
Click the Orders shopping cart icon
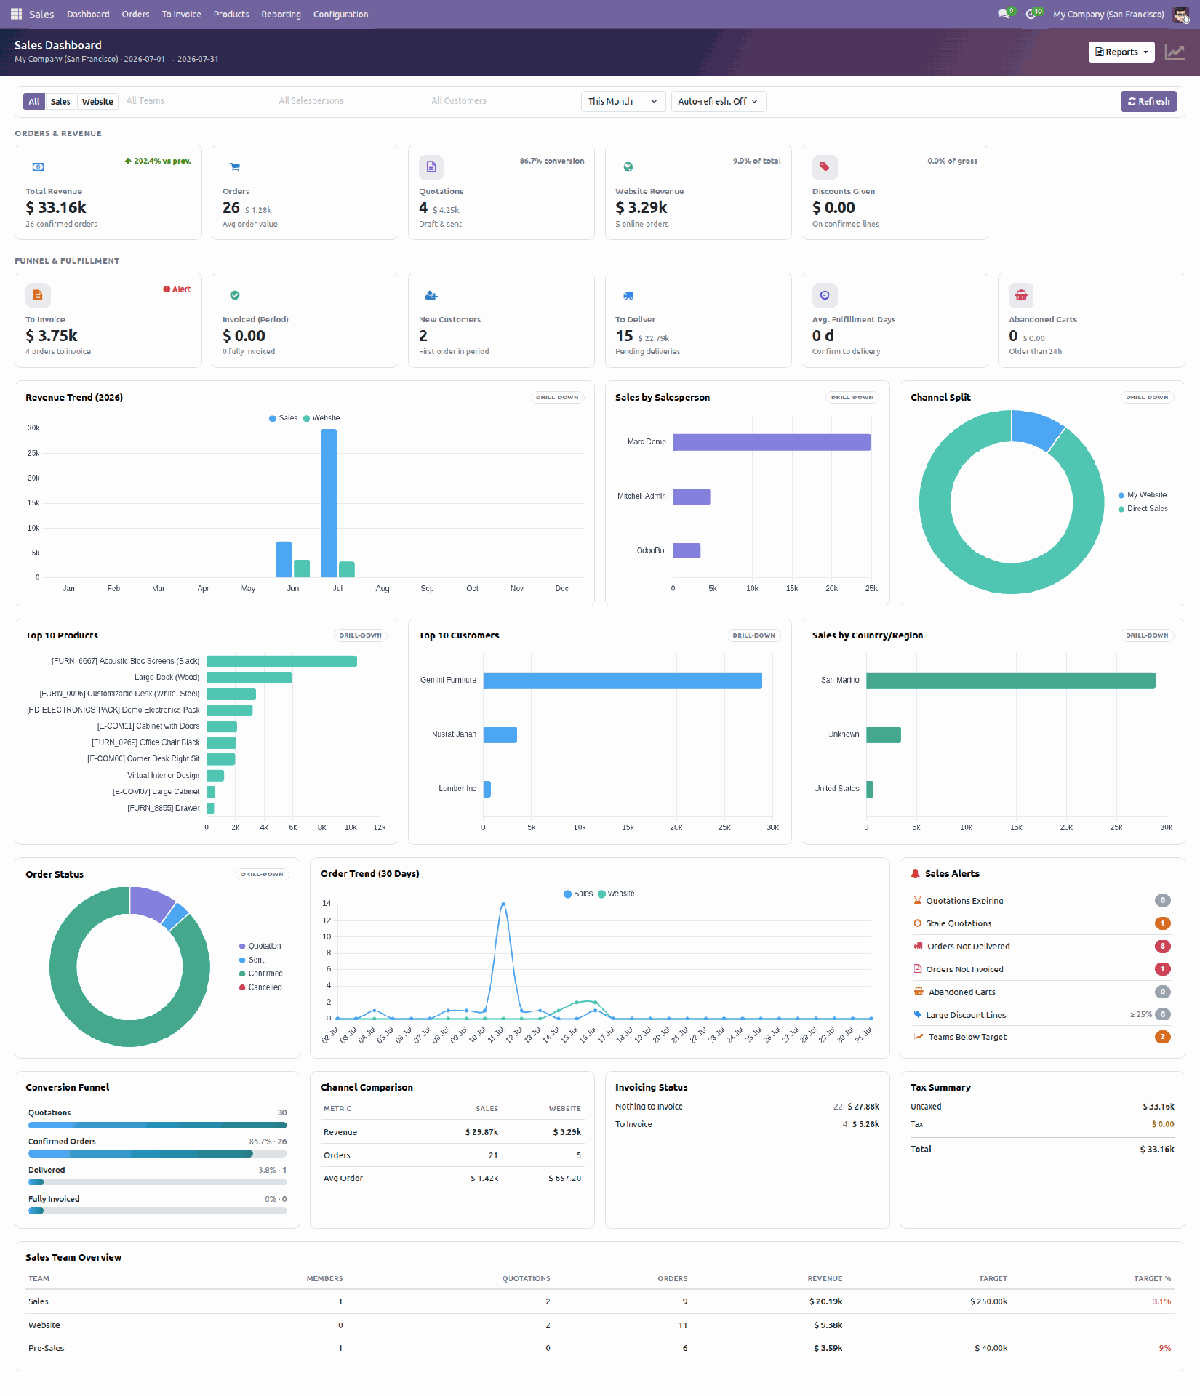(235, 167)
